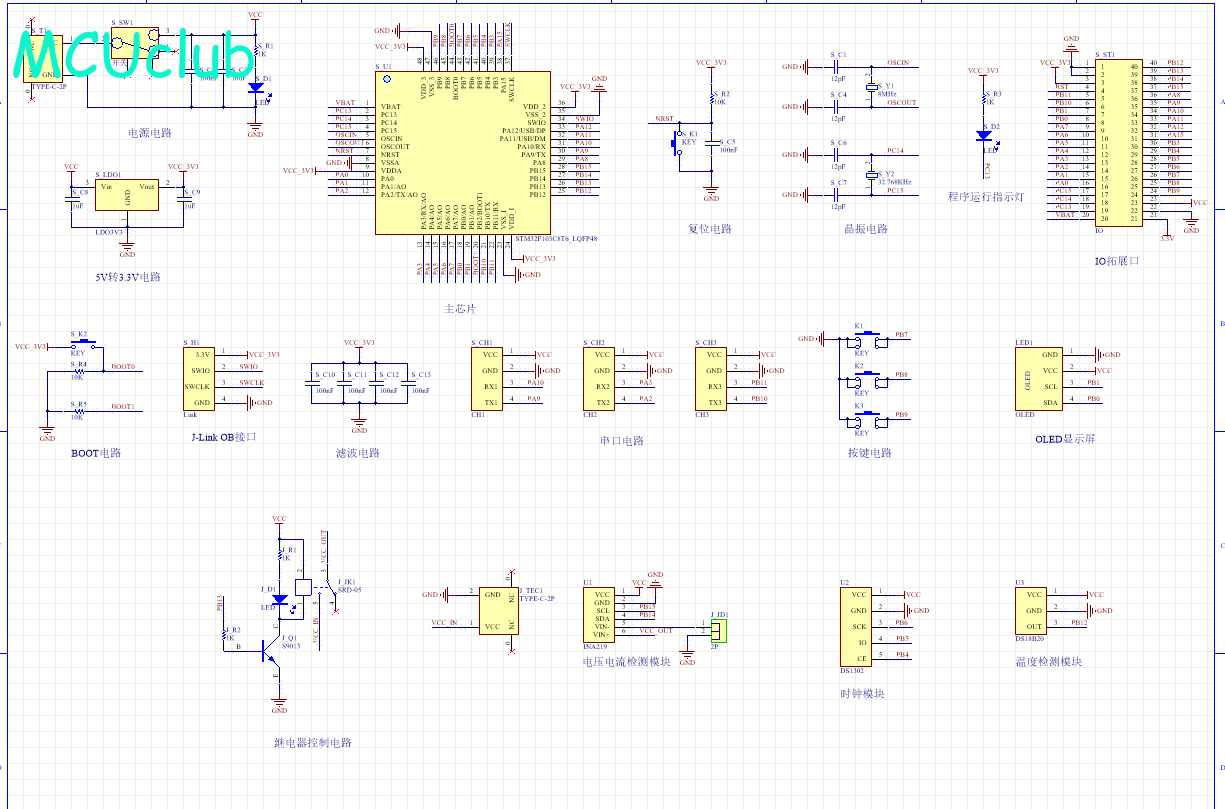Select the 8MHz crystal S_Y1

pos(872,87)
